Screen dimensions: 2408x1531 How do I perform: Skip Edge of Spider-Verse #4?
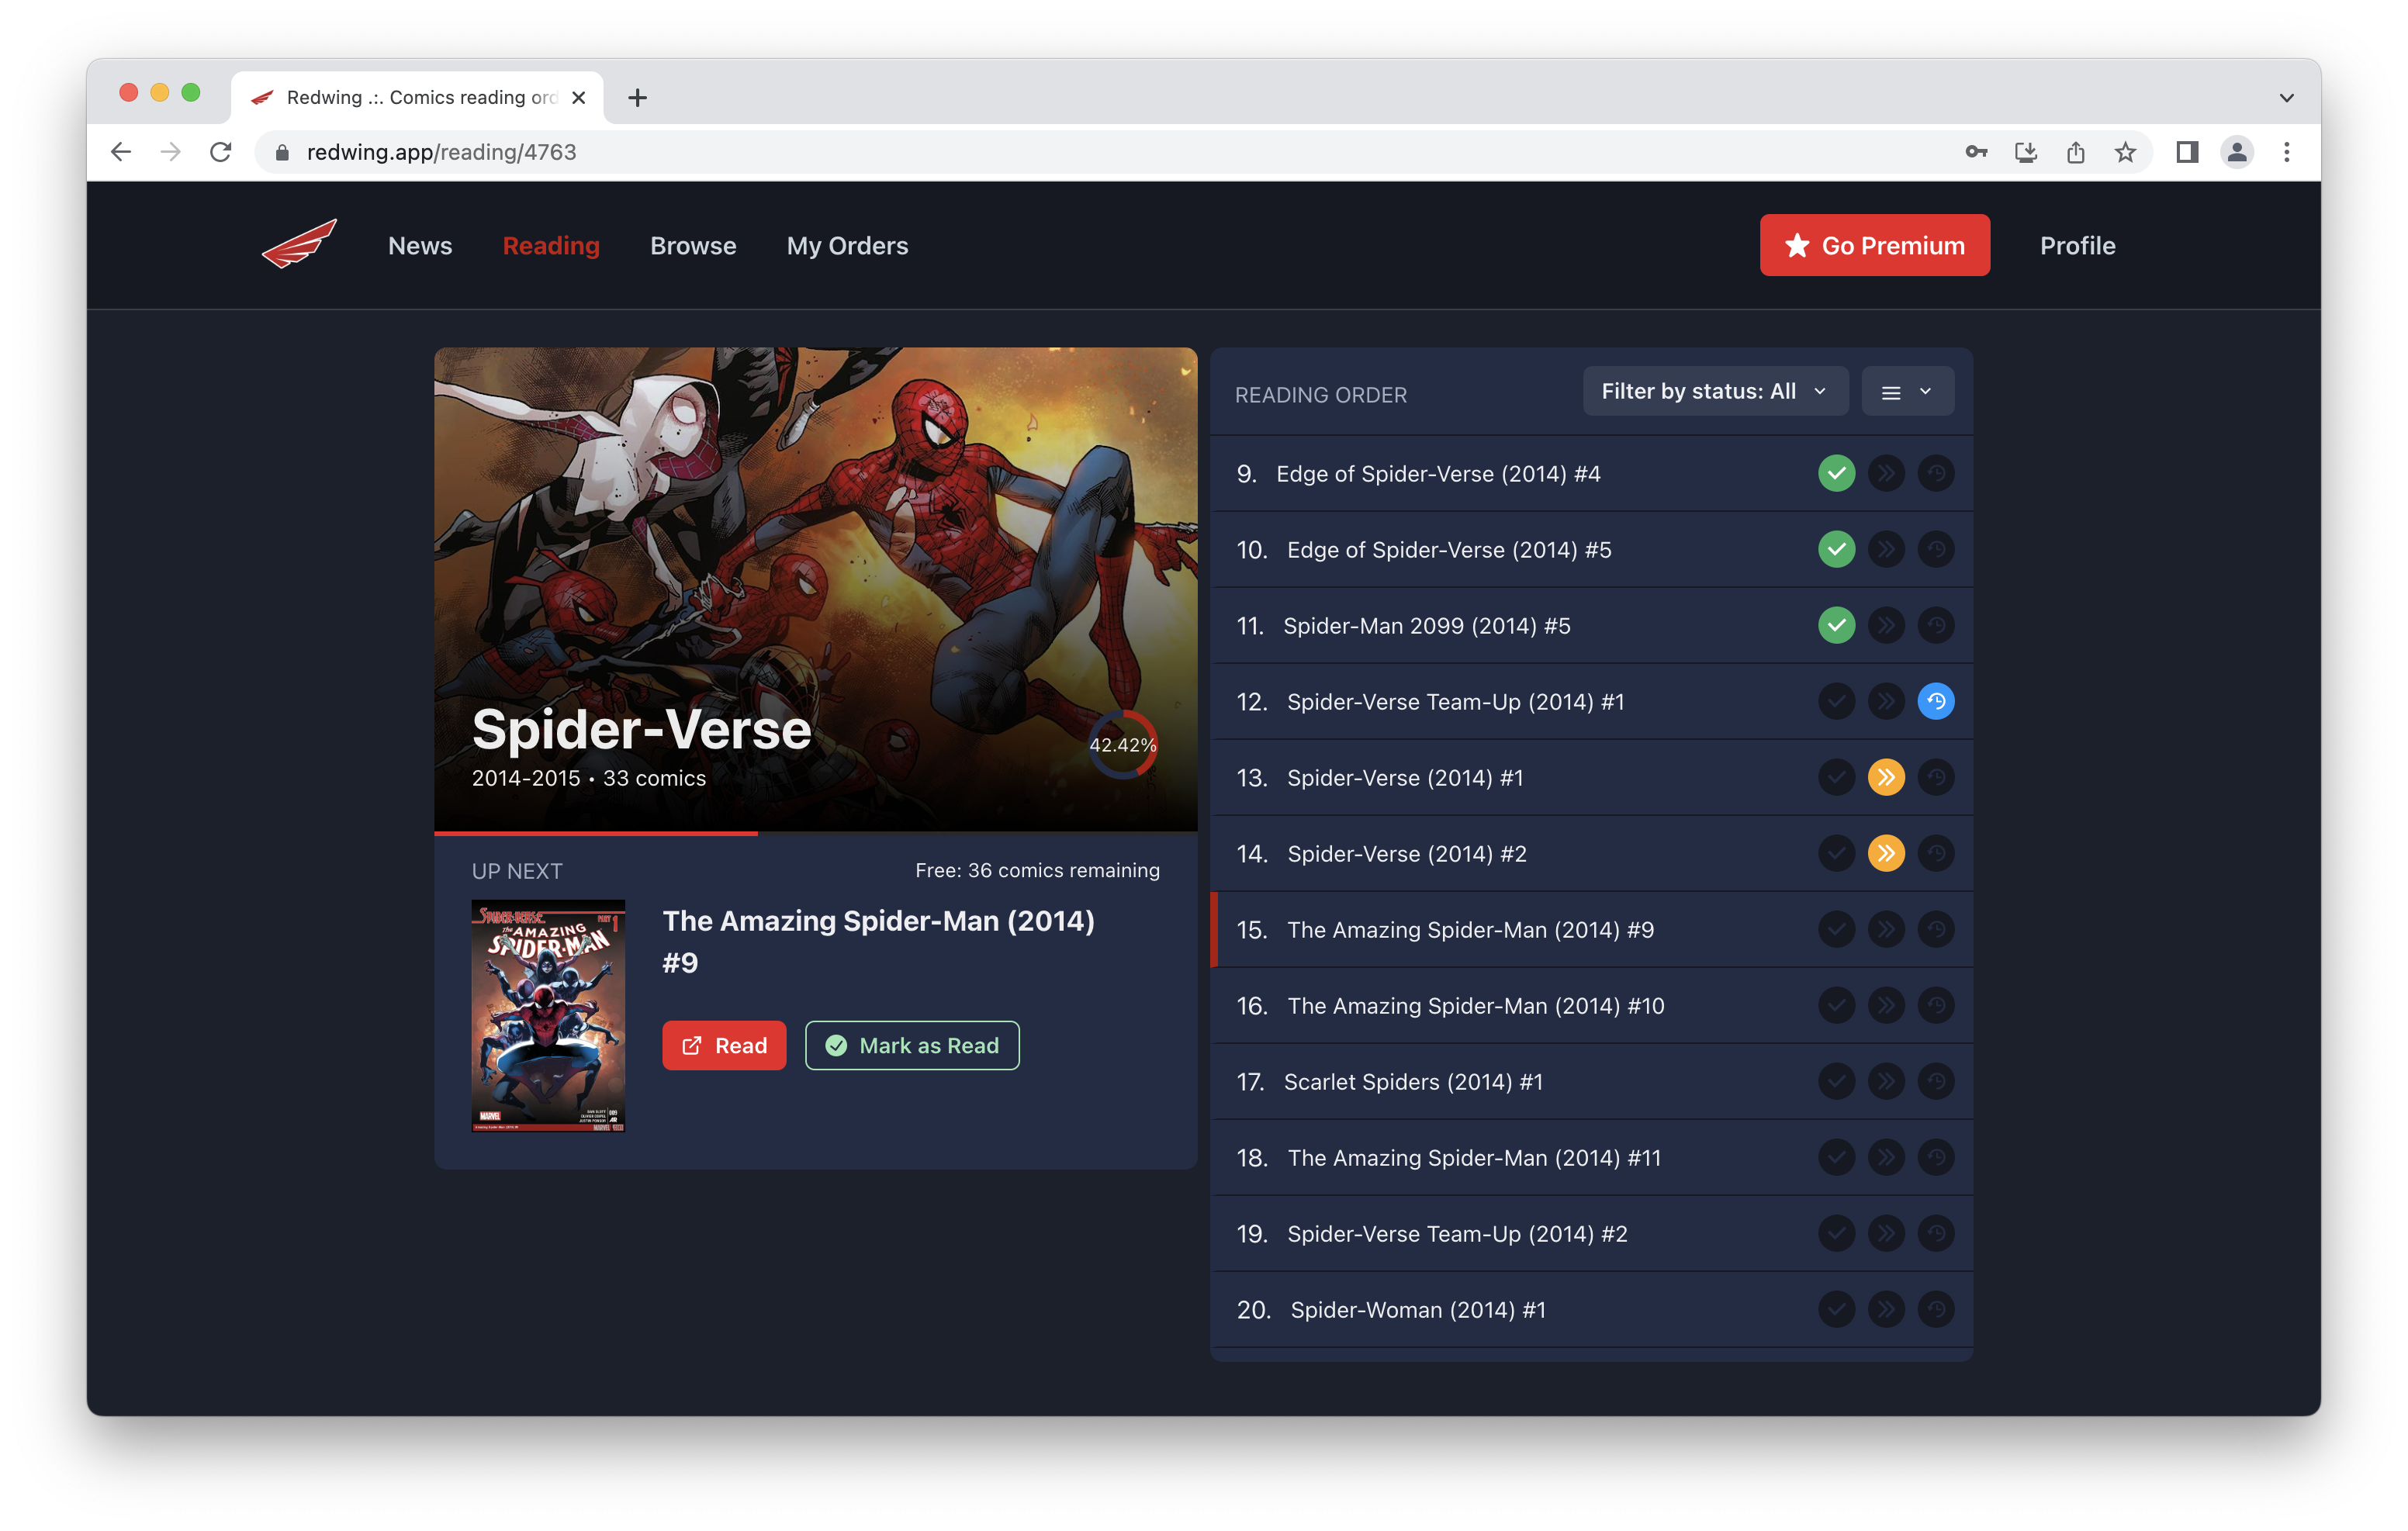[1886, 473]
